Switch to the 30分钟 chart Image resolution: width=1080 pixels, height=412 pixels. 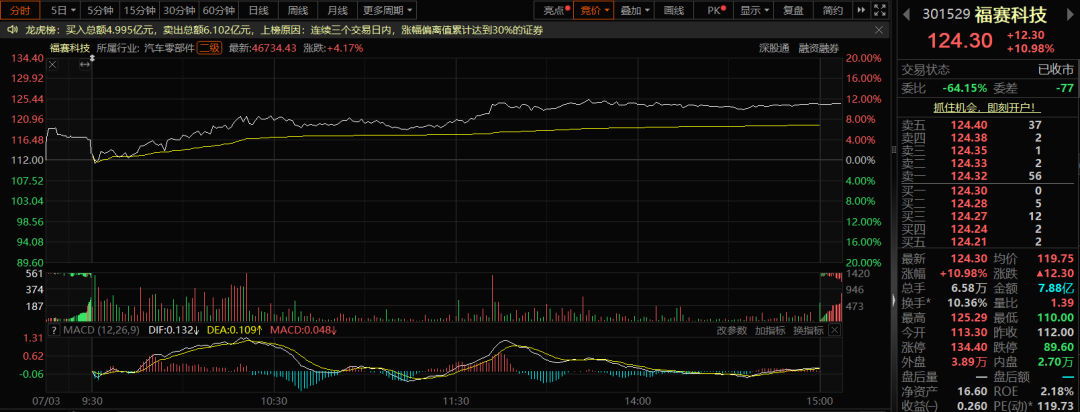tap(180, 10)
